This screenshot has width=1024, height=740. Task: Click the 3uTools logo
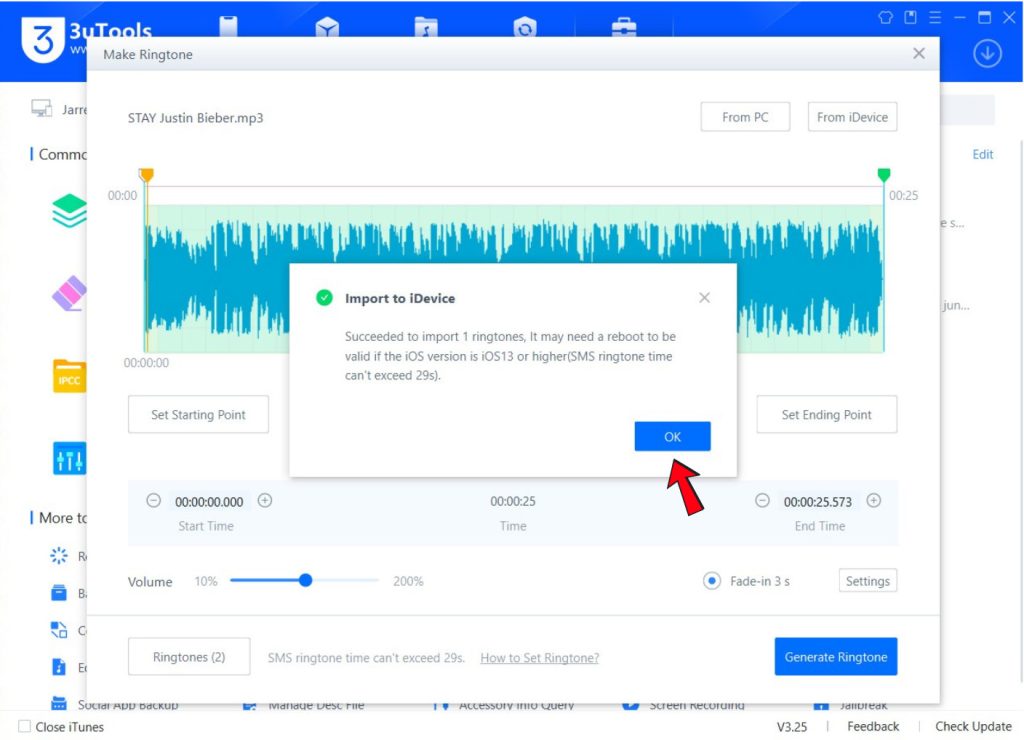(x=43, y=39)
